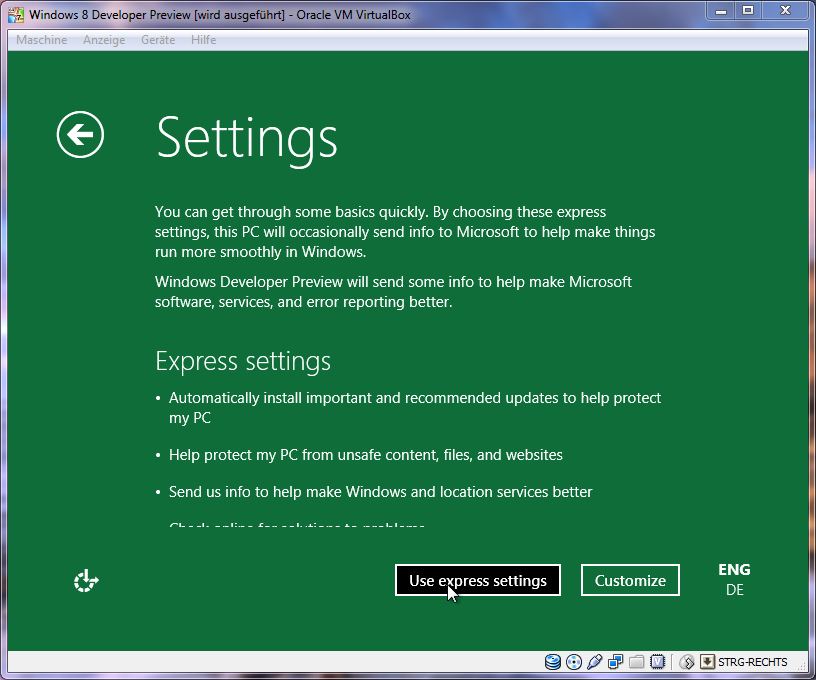Click the Customize button
Image resolution: width=816 pixels, height=680 pixels.
click(x=630, y=580)
